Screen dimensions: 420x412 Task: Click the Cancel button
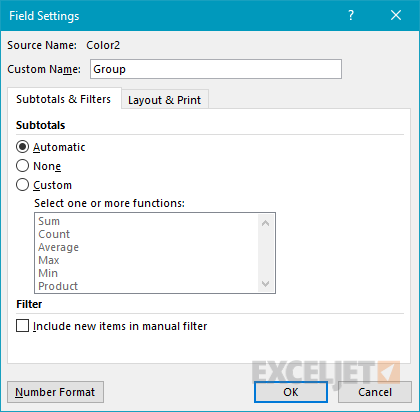375,392
